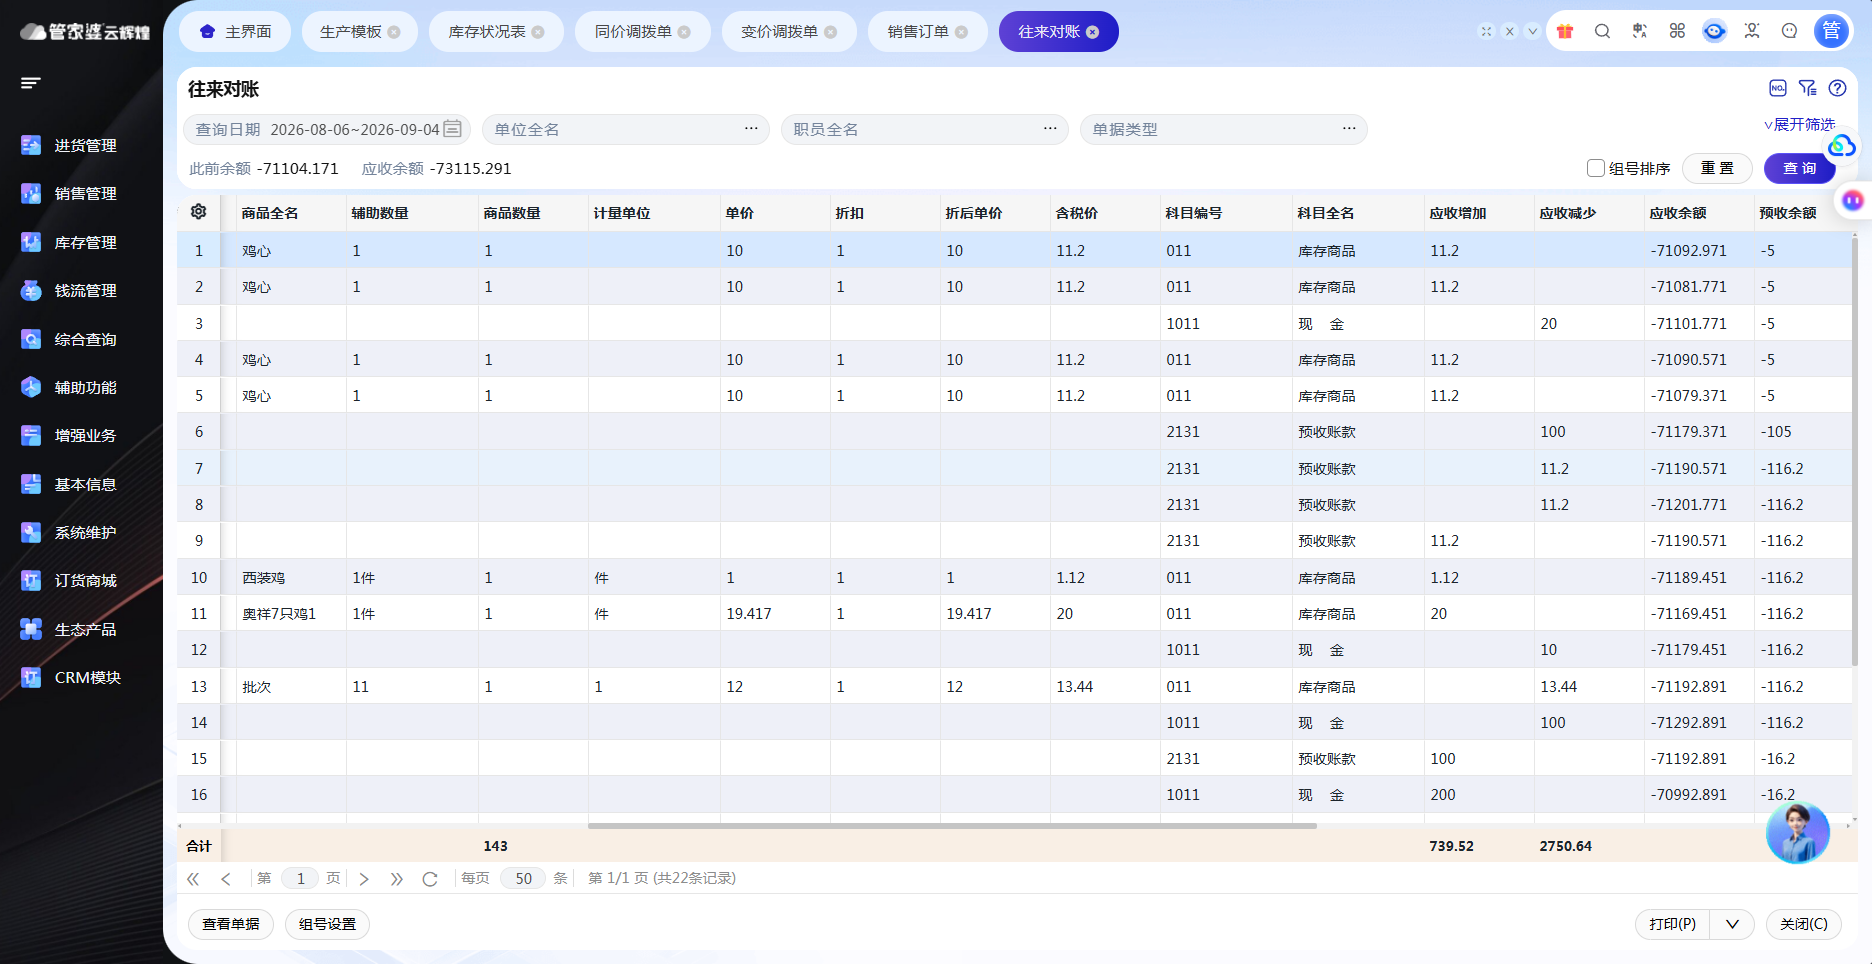The image size is (1872, 964).
Task: Open the chat message bubble icon
Action: 1789,31
